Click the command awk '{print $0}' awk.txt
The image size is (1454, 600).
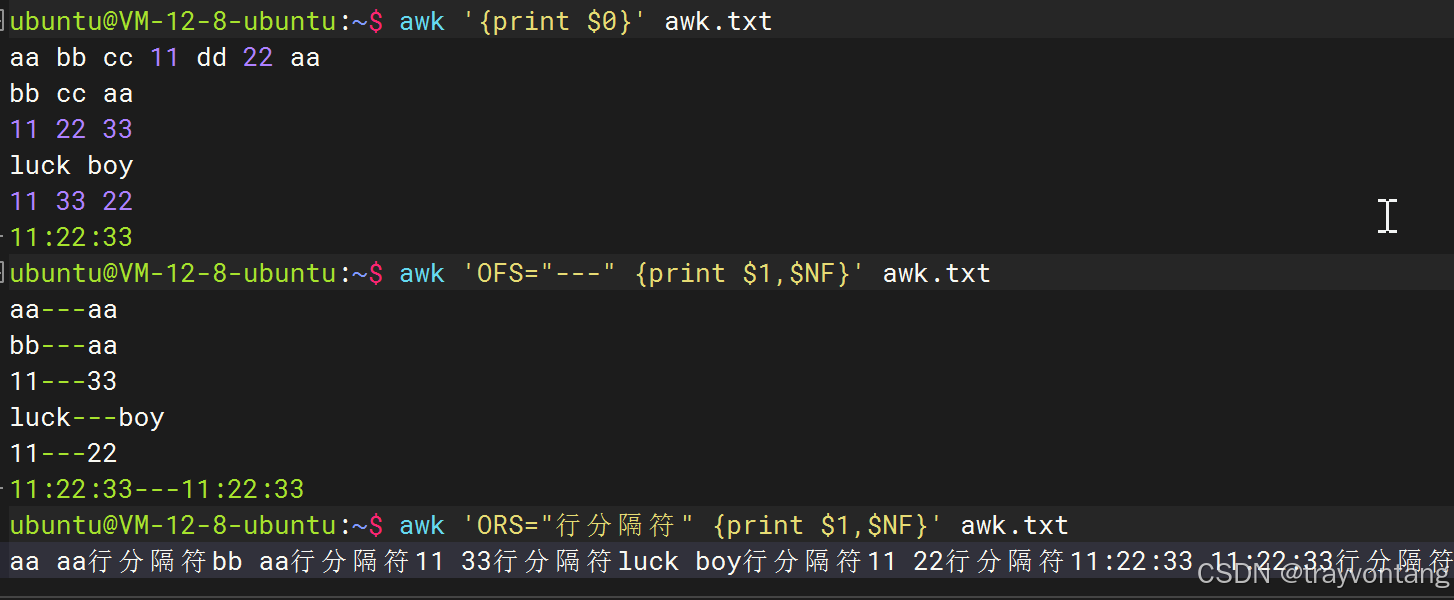click(x=586, y=22)
